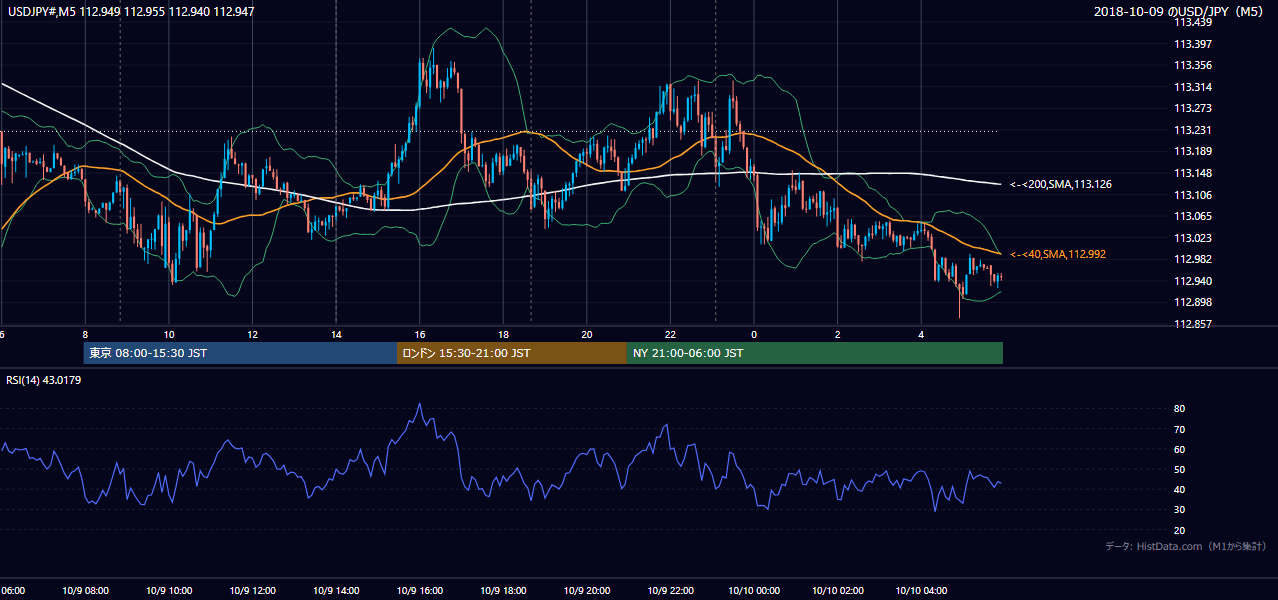Viewport: 1278px width, 600px height.
Task: Click price axis value 112.898
Action: 1194,302
